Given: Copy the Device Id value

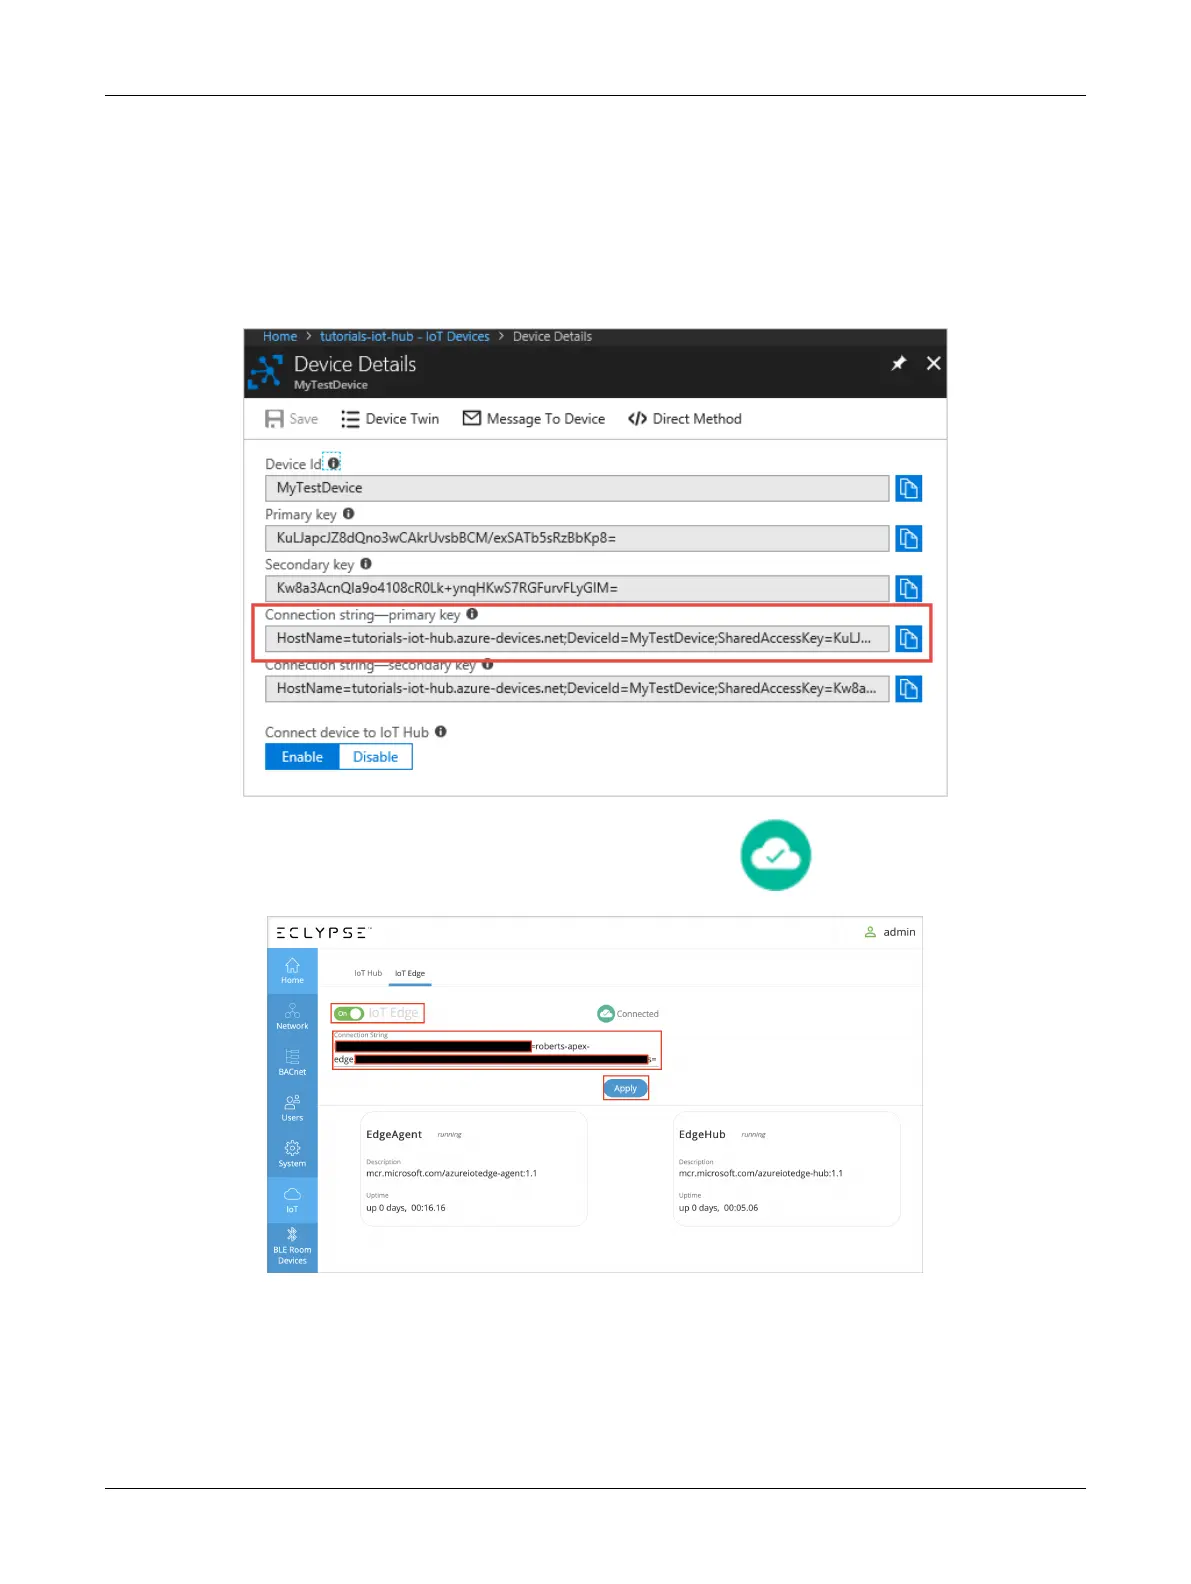Looking at the screenshot, I should (x=908, y=488).
